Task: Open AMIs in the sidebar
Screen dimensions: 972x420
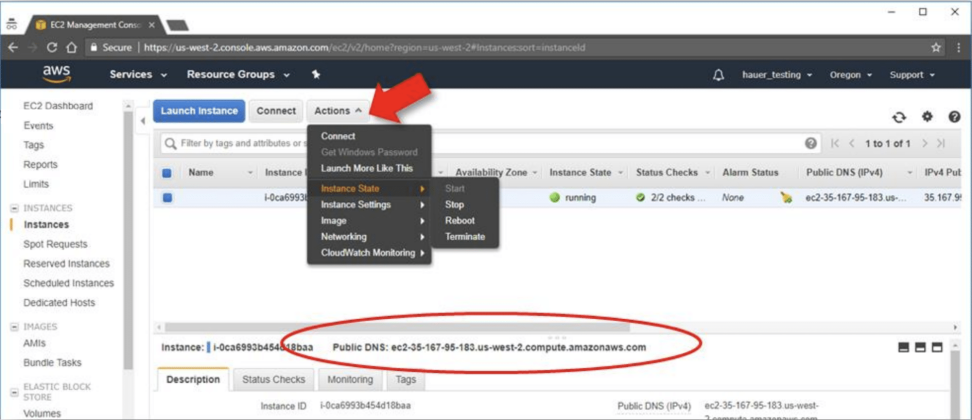Action: (35, 343)
